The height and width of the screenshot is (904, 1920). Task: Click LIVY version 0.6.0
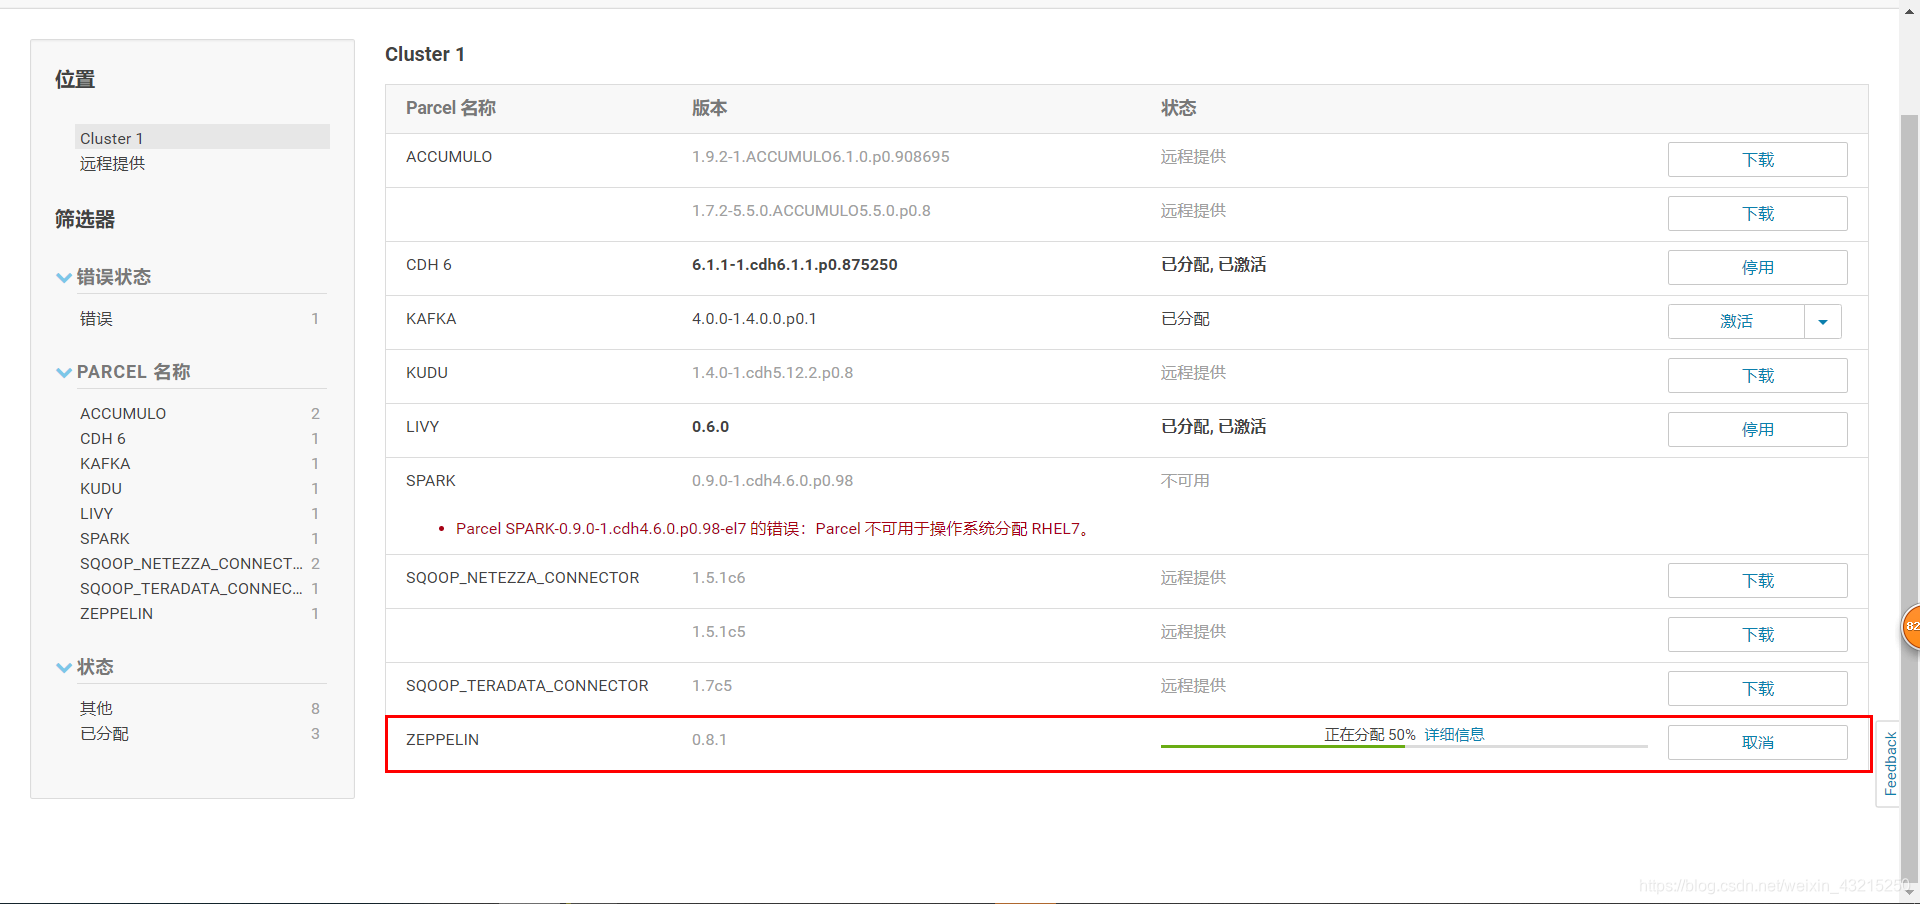pos(711,427)
